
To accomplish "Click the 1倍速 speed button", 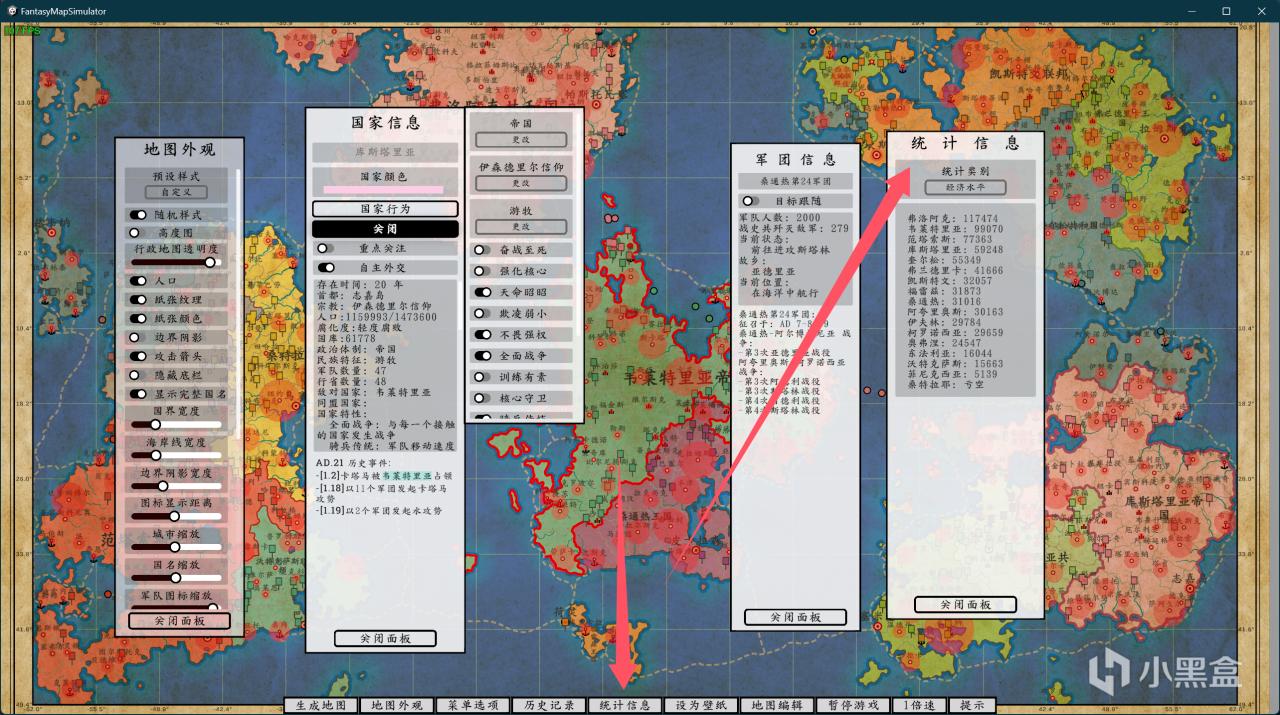I will [x=919, y=705].
